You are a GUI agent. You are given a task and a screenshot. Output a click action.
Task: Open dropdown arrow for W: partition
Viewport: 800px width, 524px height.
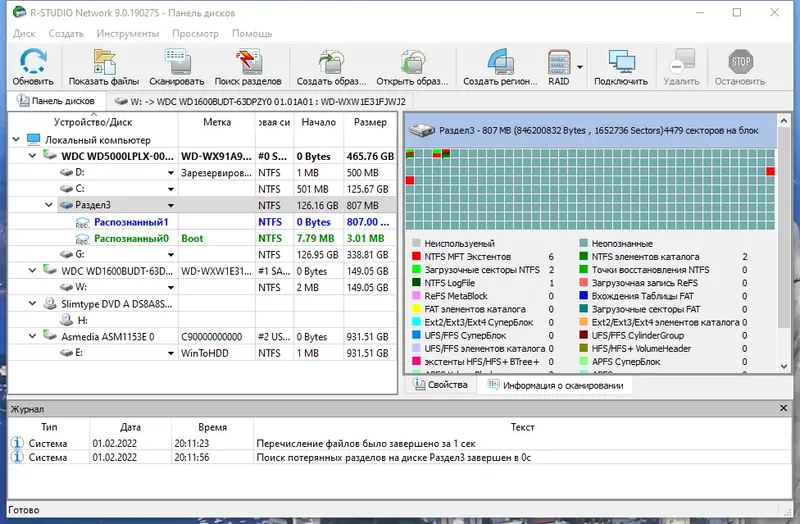[x=171, y=288]
